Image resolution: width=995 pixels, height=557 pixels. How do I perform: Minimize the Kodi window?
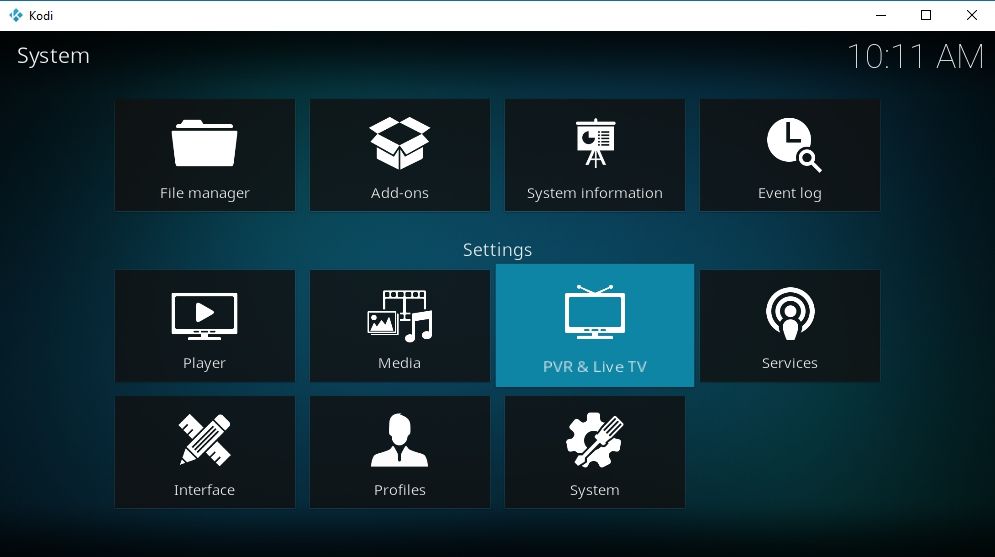click(x=881, y=15)
